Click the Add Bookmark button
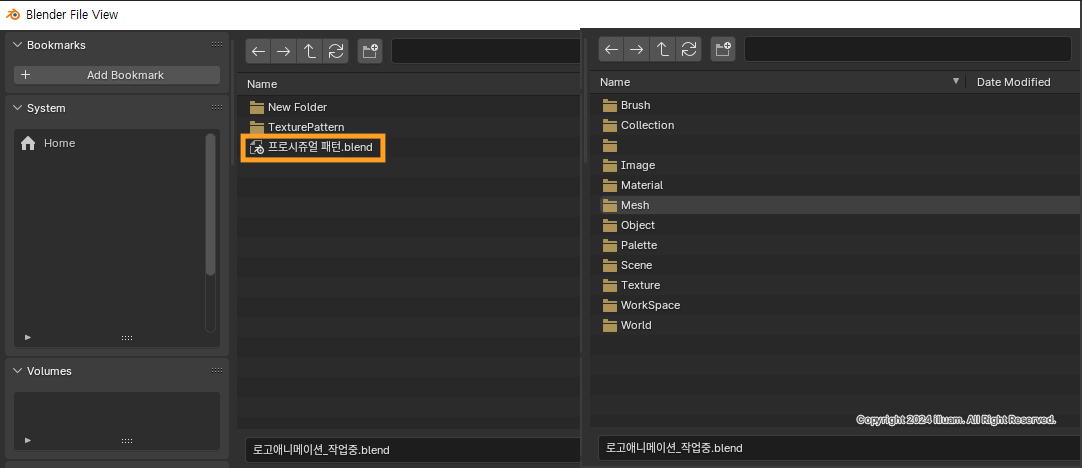 tap(117, 75)
